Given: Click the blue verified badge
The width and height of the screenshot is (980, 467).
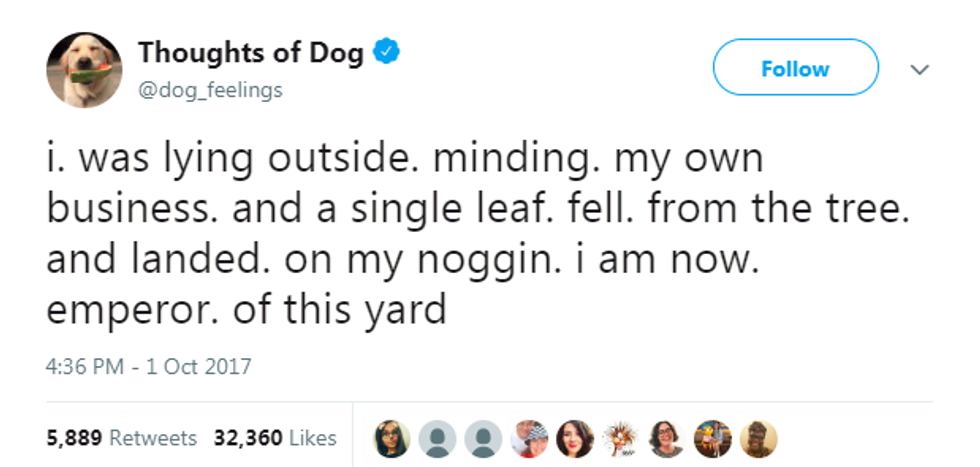Looking at the screenshot, I should [385, 52].
